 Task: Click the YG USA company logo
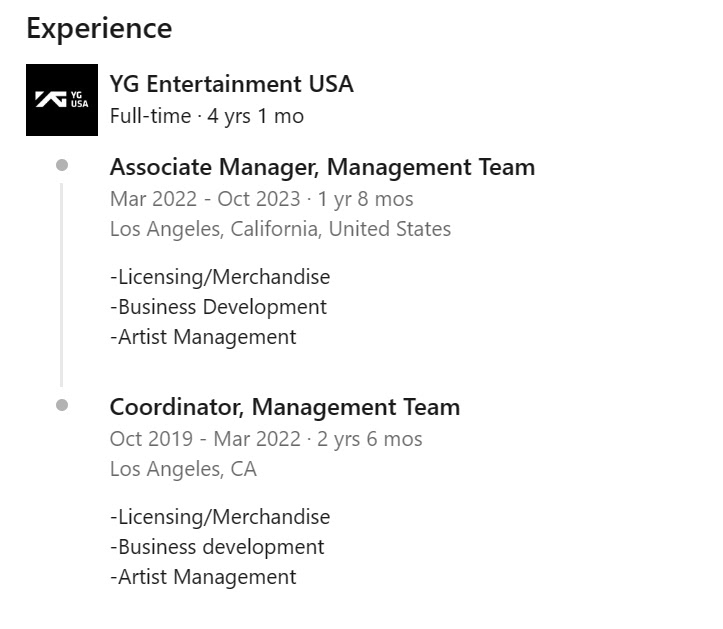point(62,100)
